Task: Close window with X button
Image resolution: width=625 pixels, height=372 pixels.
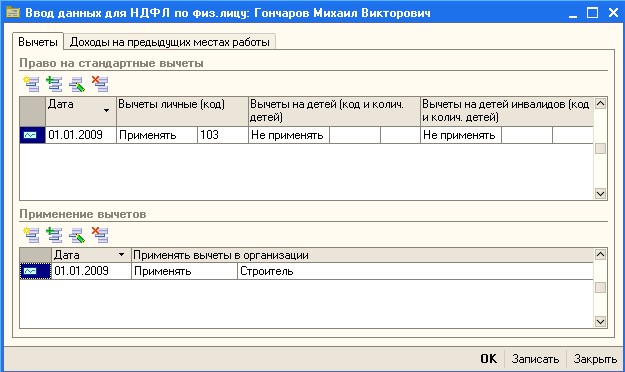Action: (613, 13)
